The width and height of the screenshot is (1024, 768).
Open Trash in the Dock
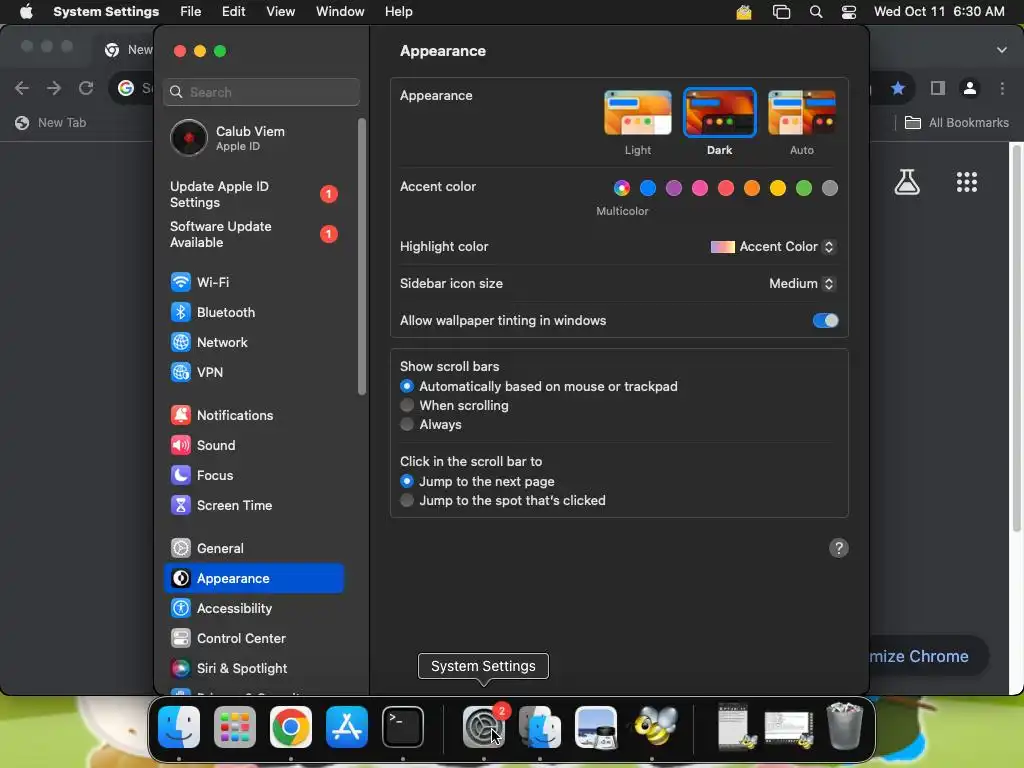pos(844,726)
